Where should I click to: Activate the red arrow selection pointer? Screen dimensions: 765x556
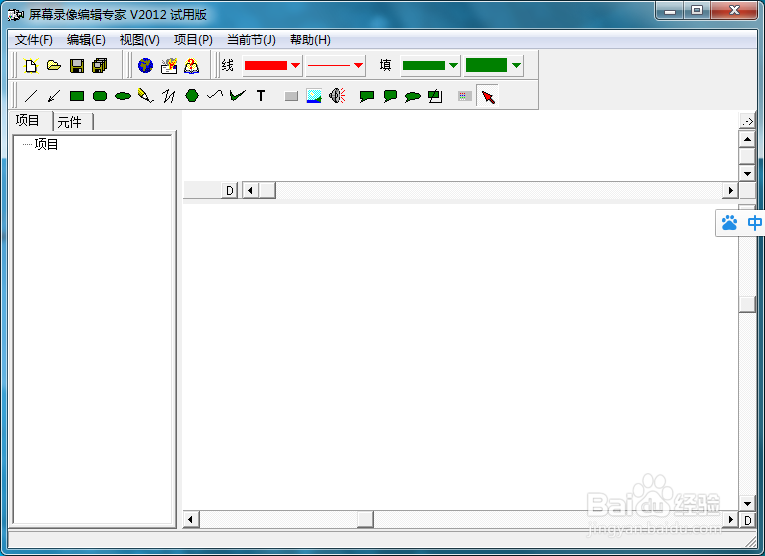(x=487, y=96)
